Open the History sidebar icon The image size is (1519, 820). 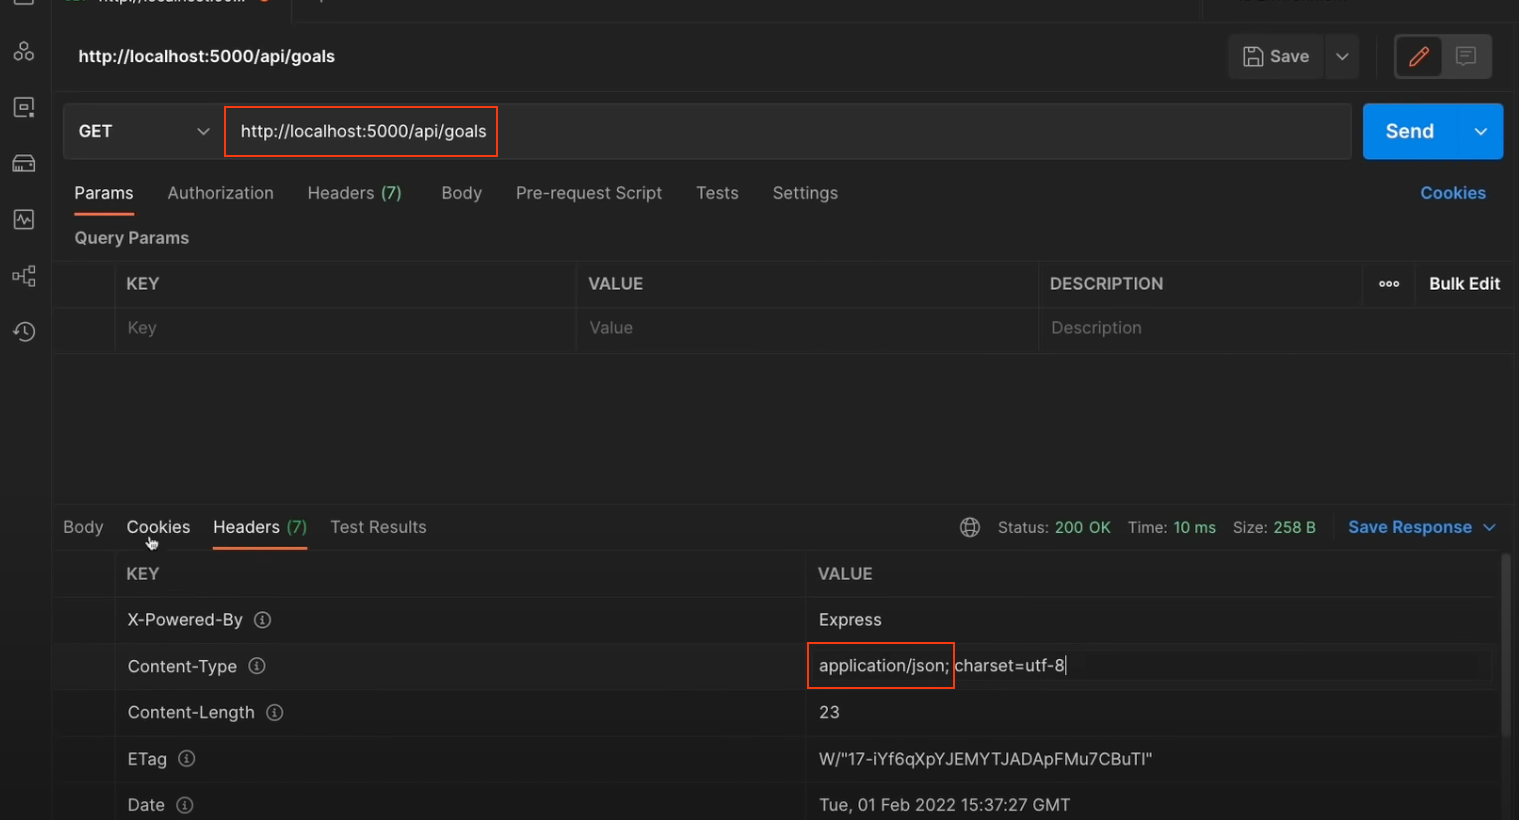24,331
